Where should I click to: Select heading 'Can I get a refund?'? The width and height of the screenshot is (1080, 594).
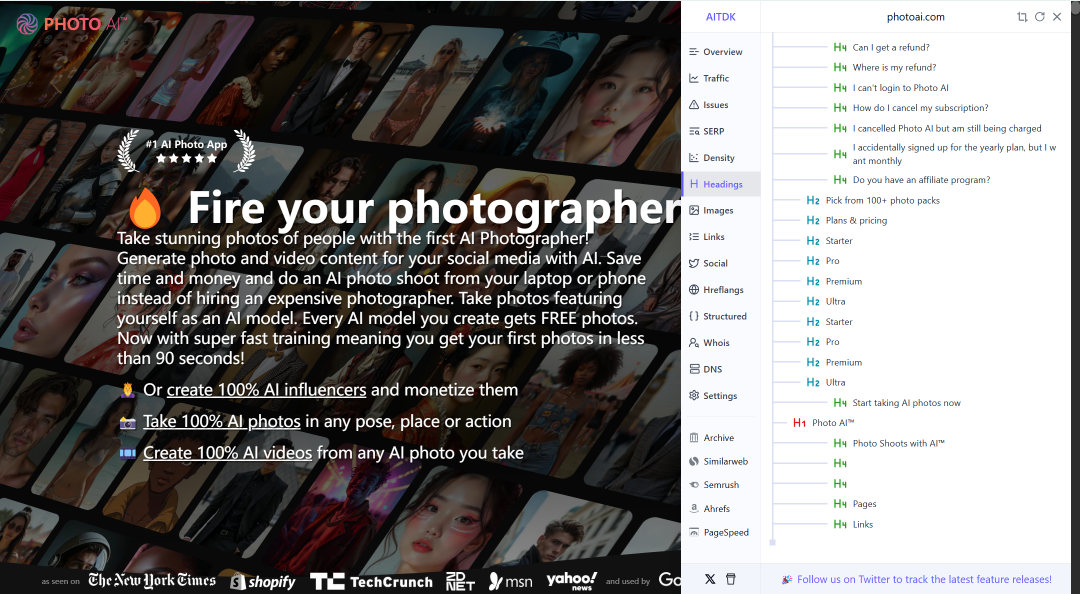(x=891, y=48)
